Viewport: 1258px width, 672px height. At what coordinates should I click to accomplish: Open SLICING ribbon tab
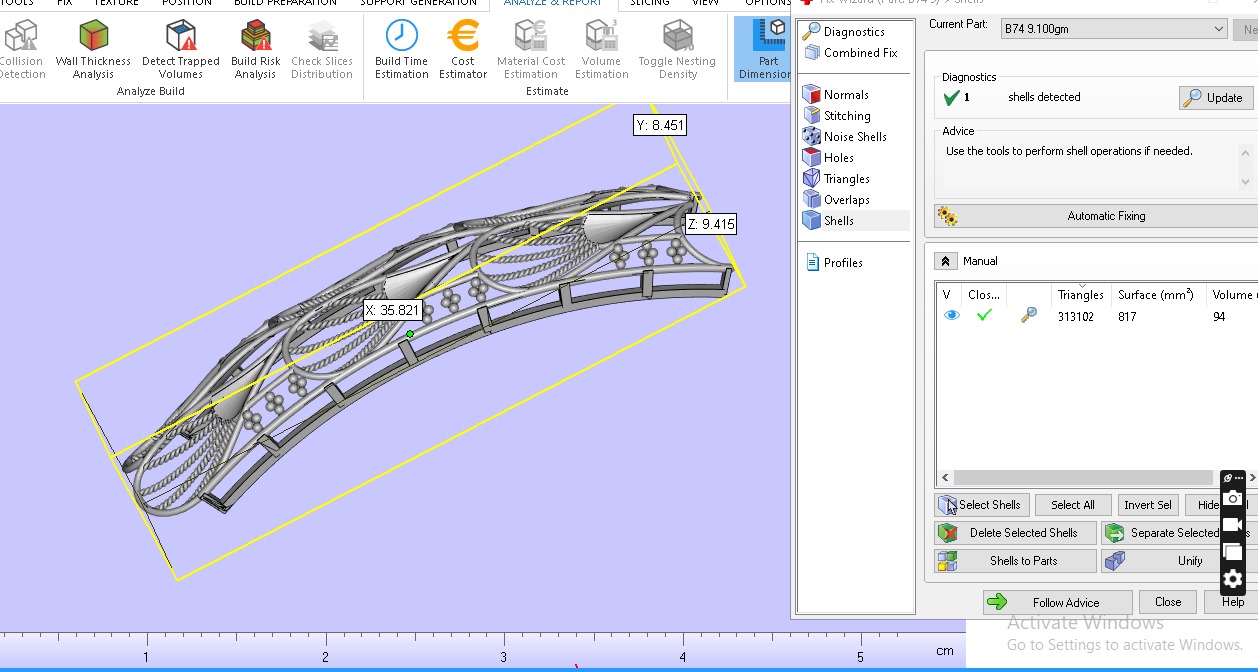[650, 4]
